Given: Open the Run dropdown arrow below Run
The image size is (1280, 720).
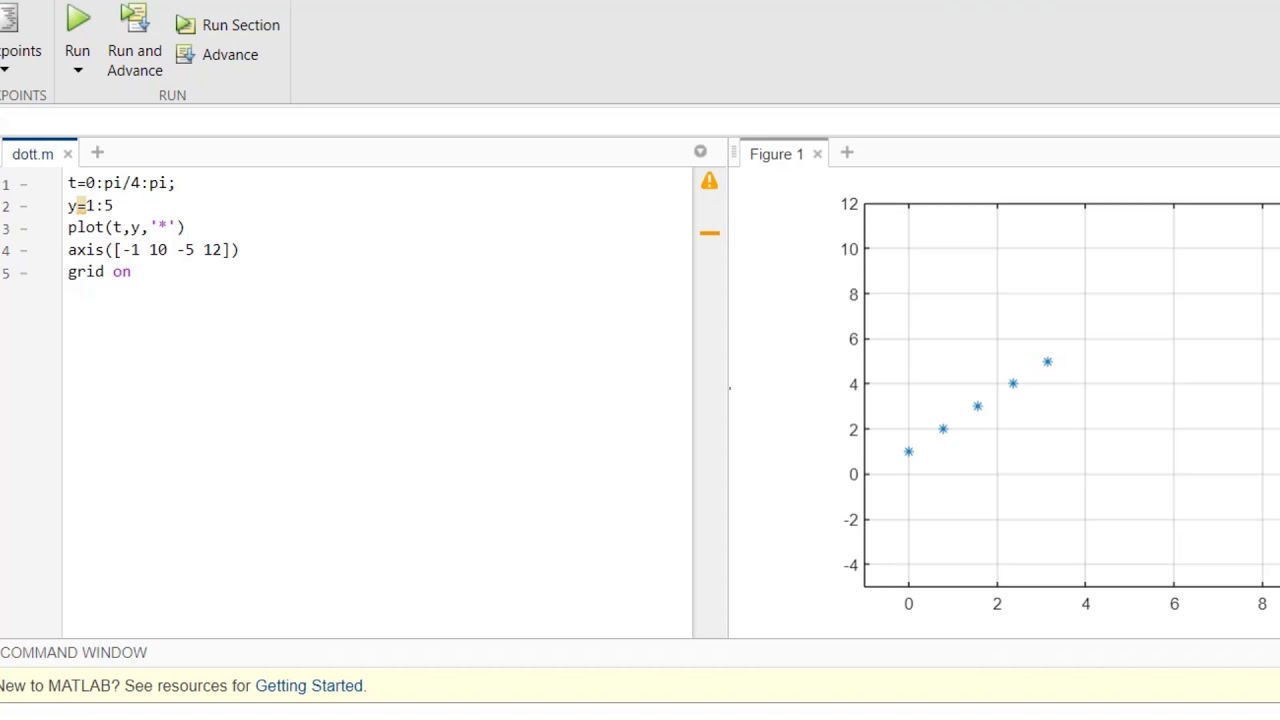Looking at the screenshot, I should (78, 71).
